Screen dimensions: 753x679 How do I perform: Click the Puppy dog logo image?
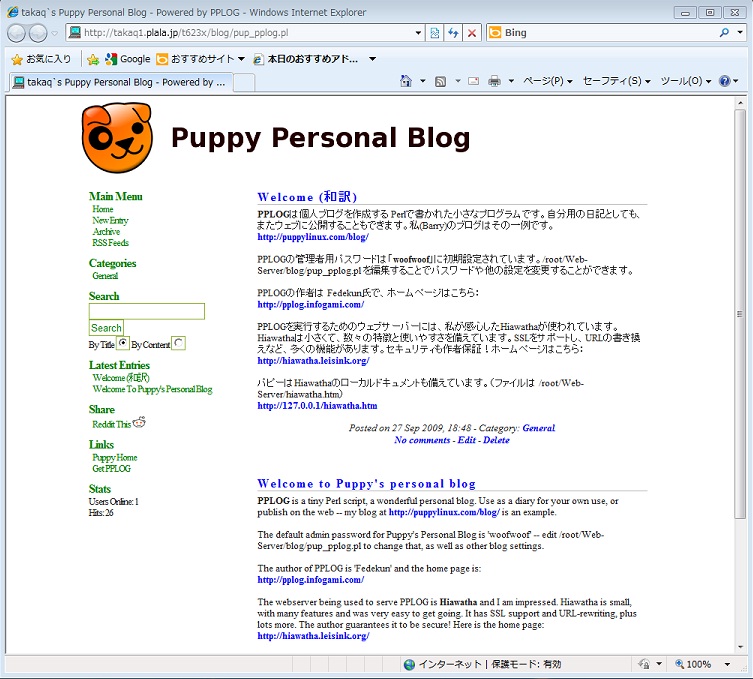pos(117,138)
